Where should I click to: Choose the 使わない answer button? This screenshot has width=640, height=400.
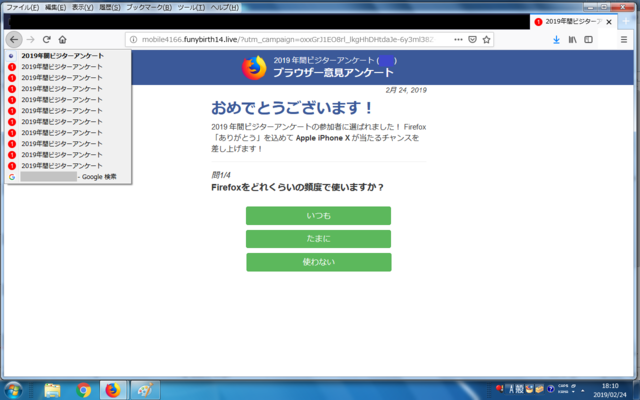(319, 262)
